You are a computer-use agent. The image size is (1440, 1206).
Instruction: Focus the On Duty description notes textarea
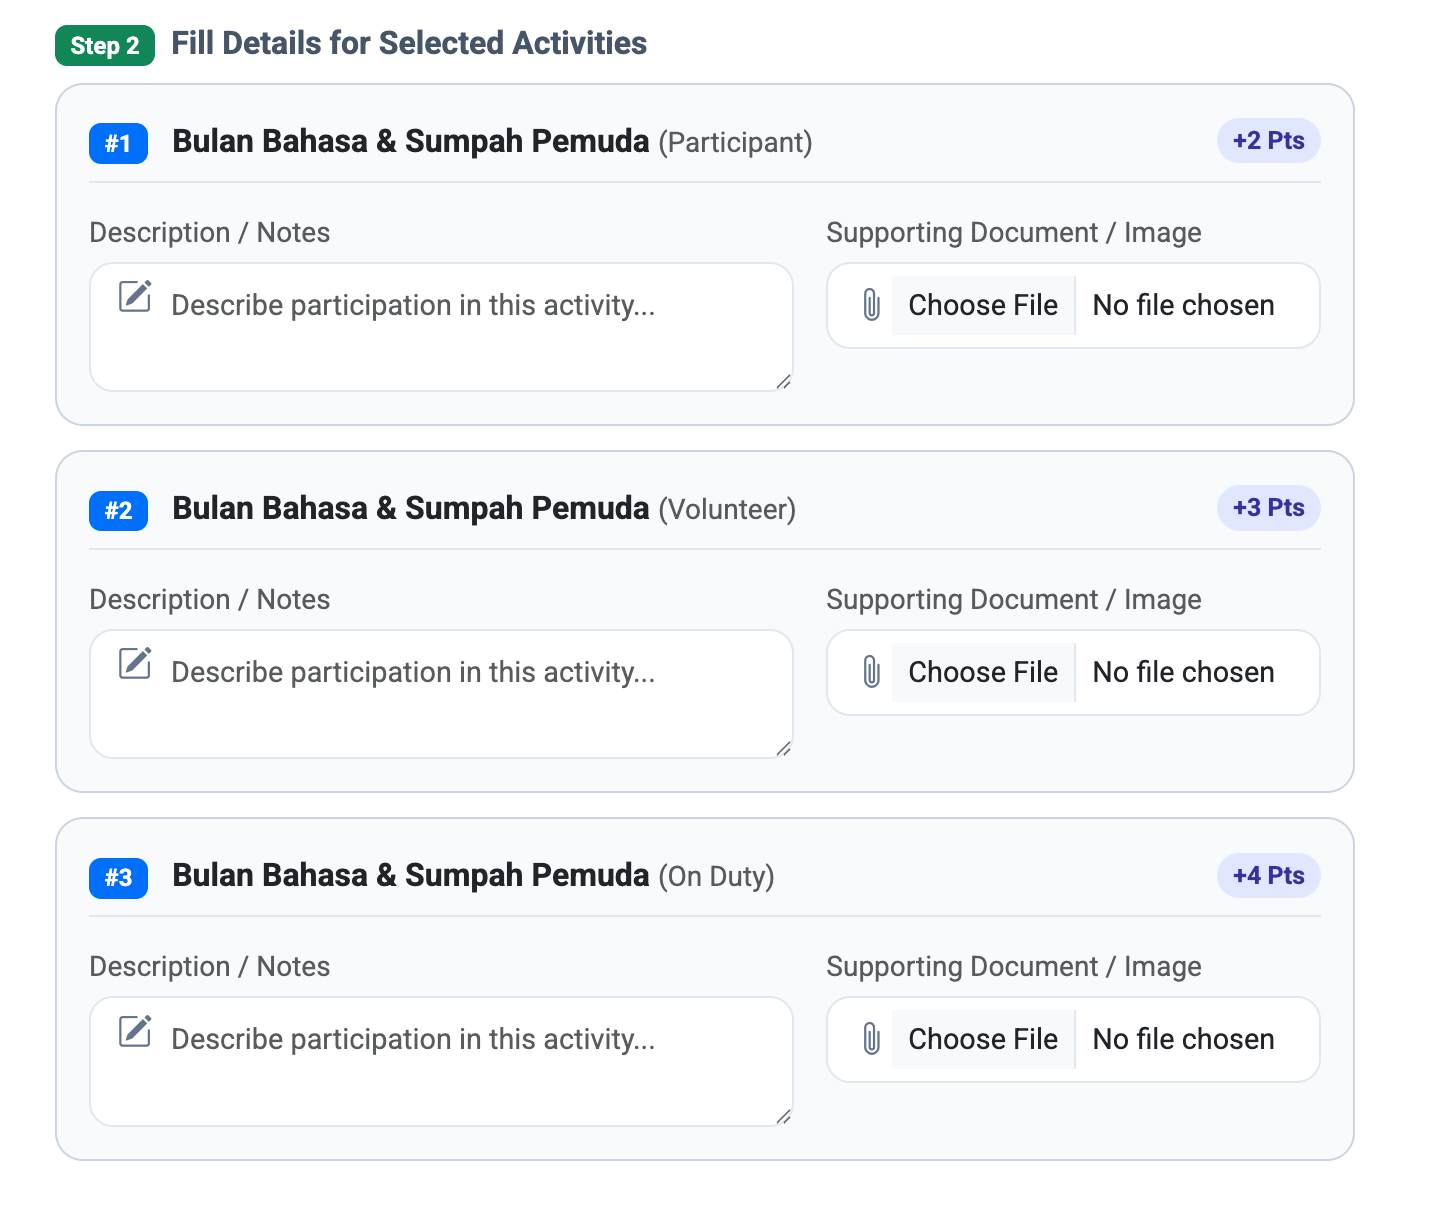click(x=441, y=1061)
